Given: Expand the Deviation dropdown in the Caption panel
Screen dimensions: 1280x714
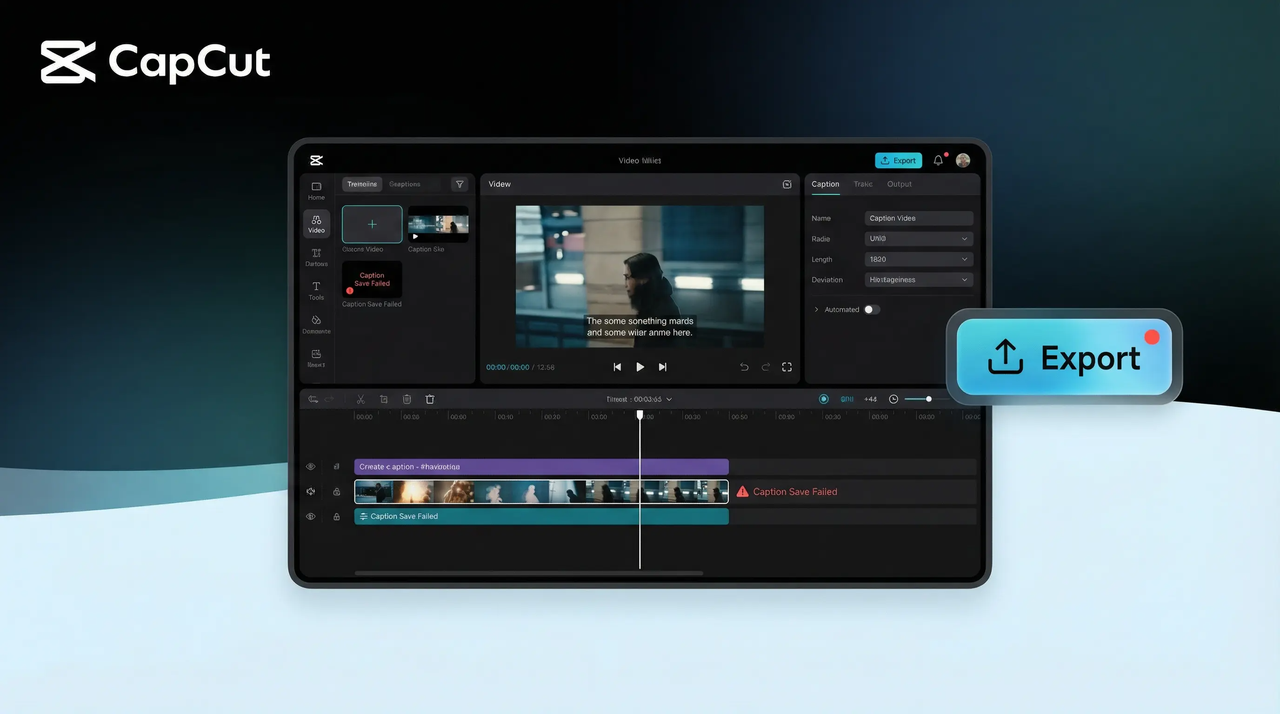Looking at the screenshot, I should (x=918, y=280).
